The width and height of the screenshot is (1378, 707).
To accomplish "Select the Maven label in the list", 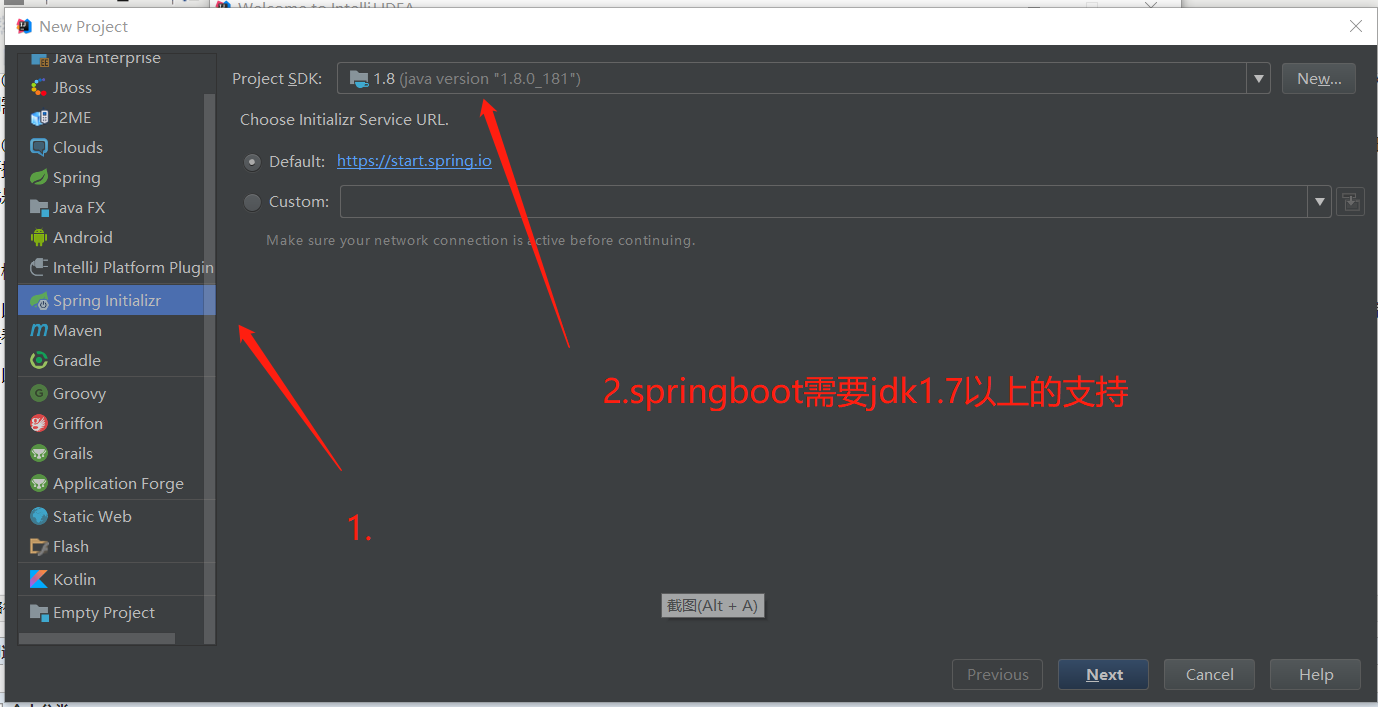I will pos(77,331).
